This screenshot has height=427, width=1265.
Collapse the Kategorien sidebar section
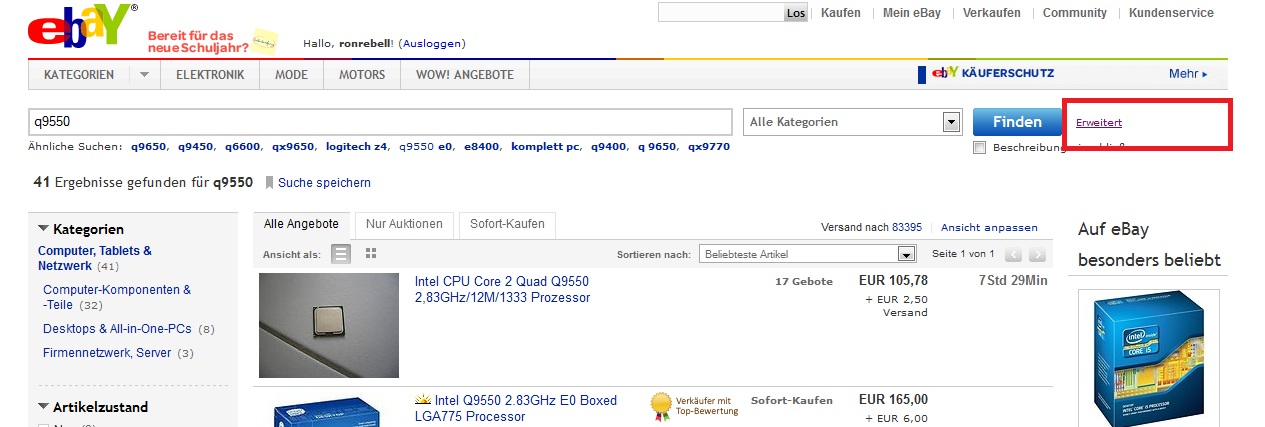[x=43, y=229]
